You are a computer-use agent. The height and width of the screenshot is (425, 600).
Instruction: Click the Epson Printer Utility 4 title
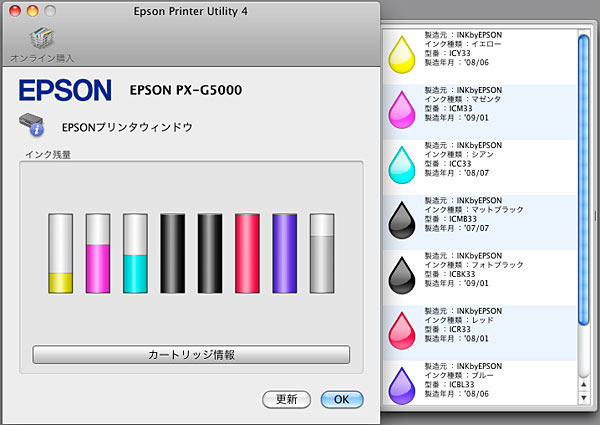pos(190,11)
